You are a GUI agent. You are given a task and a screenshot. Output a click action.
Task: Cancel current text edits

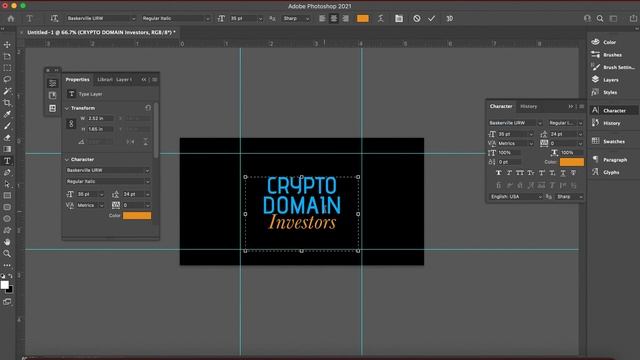tap(416, 18)
